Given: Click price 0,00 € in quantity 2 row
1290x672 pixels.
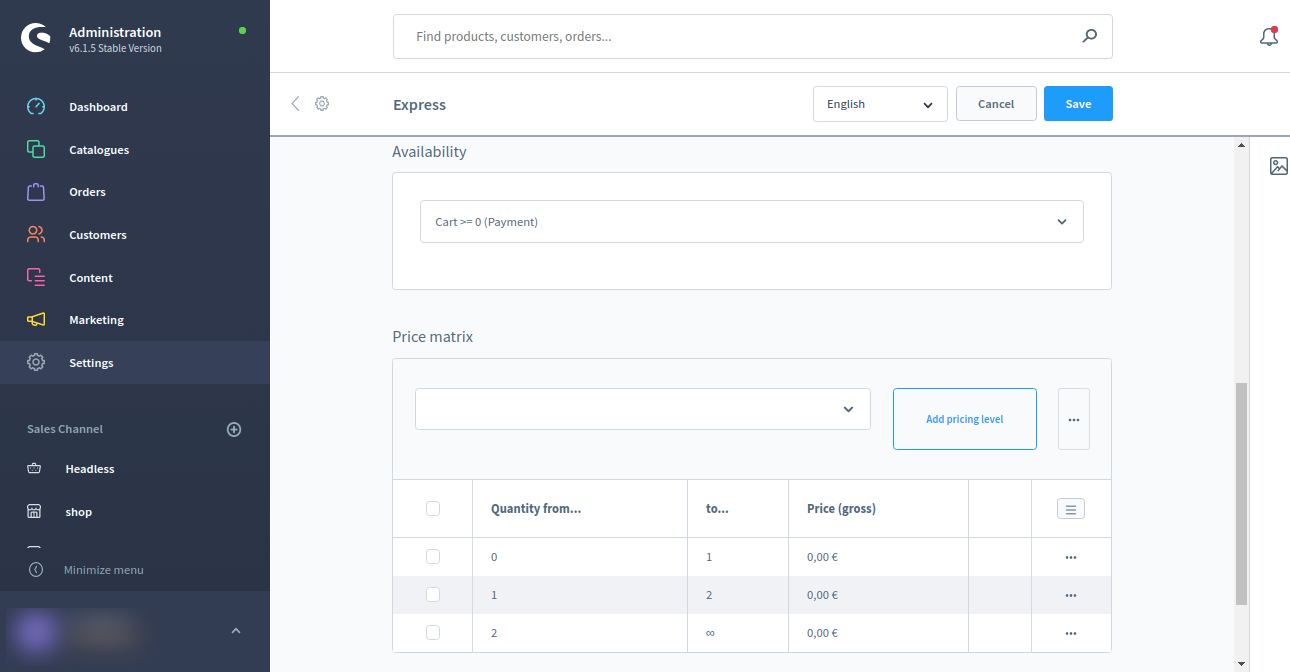Looking at the screenshot, I should [822, 633].
